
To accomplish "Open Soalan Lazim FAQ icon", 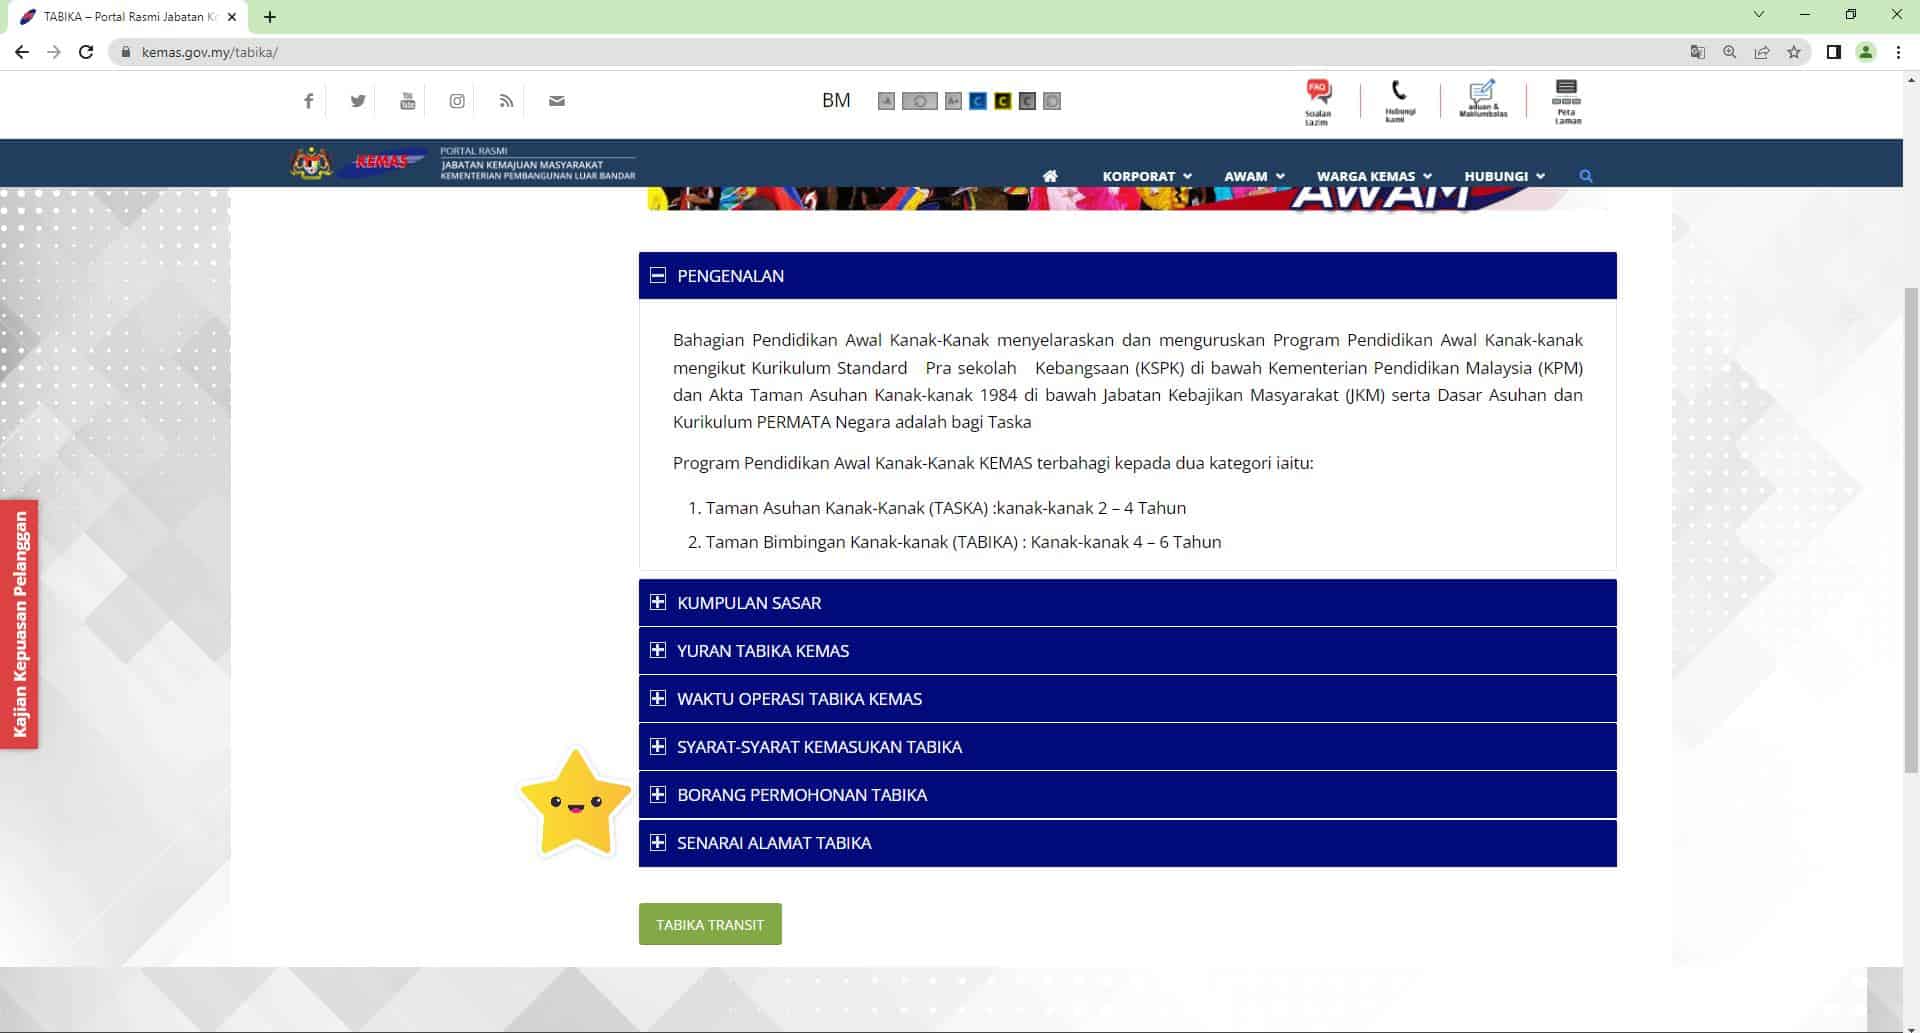I will pos(1318,102).
